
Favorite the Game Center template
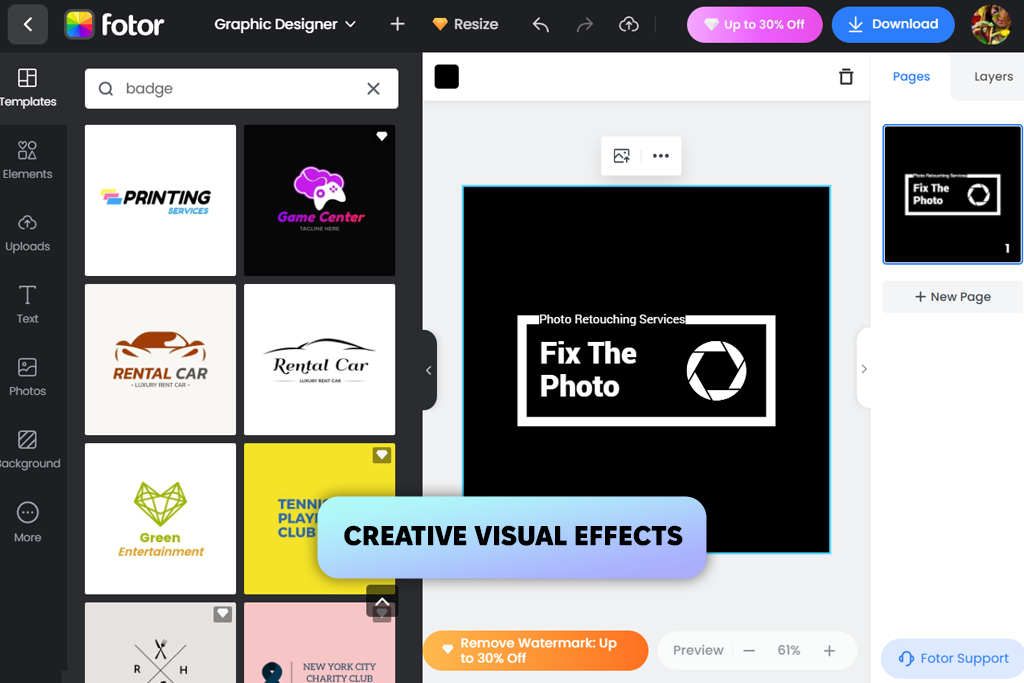[x=382, y=136]
